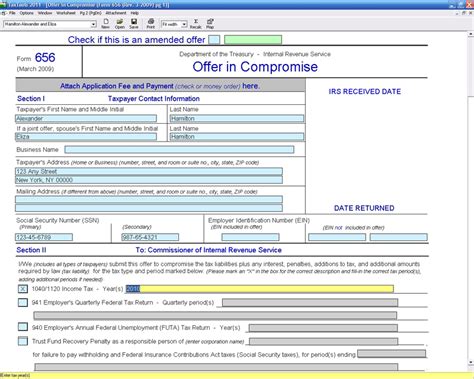This screenshot has width=474, height=379.
Task: Click the spouse Last Name field
Action: pyautogui.click(x=237, y=137)
